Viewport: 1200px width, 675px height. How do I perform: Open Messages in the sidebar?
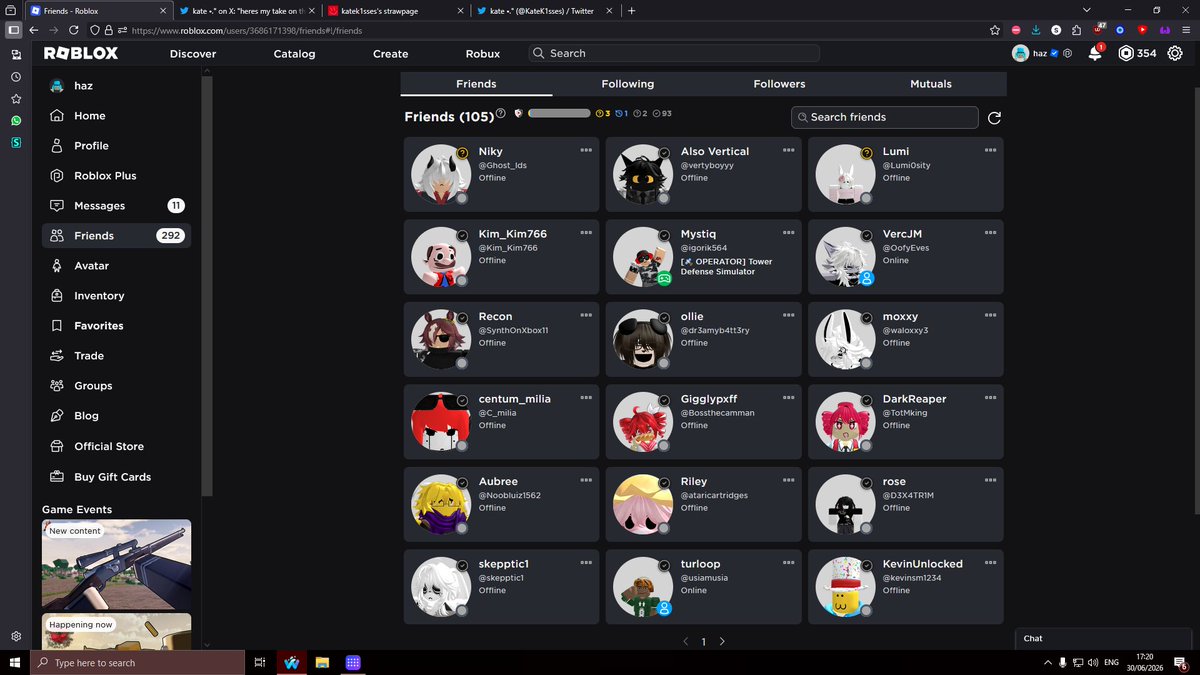117,206
